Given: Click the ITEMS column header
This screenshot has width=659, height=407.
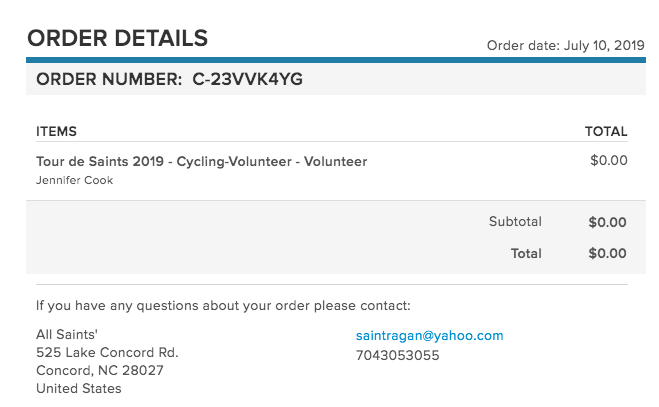Looking at the screenshot, I should [x=56, y=132].
